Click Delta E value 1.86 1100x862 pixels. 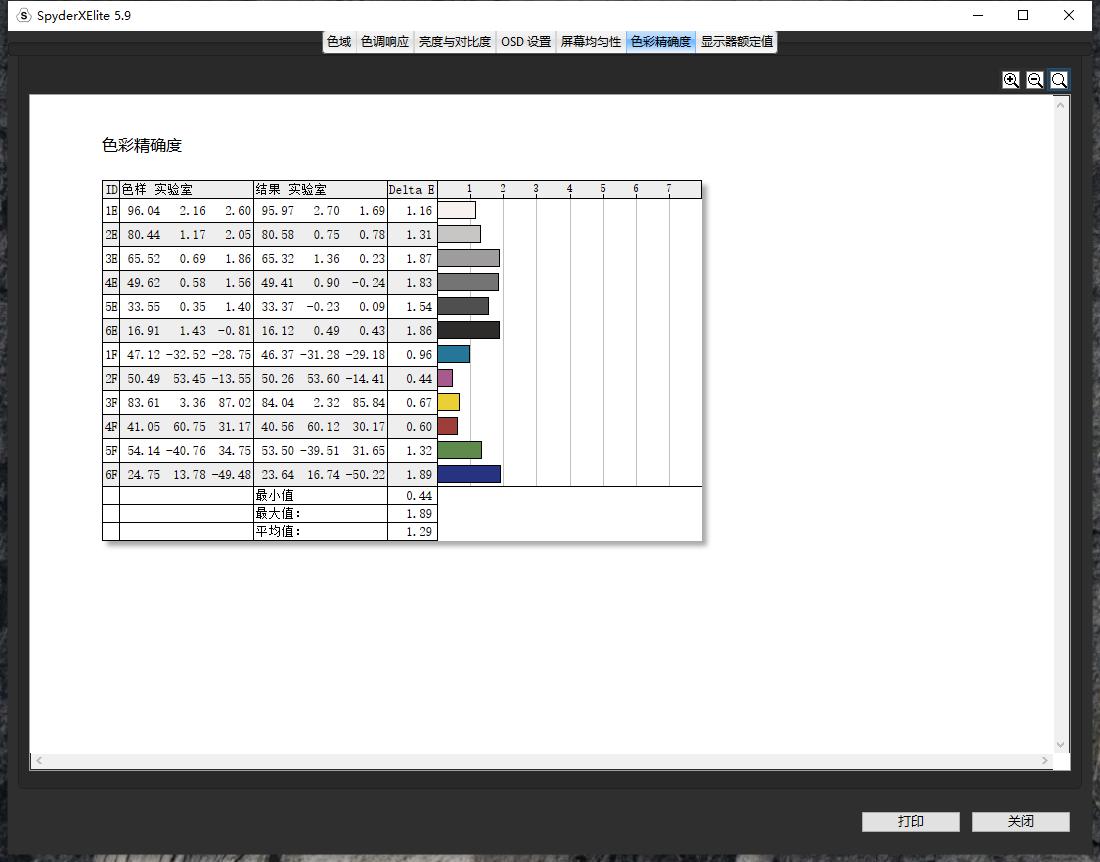pos(419,331)
